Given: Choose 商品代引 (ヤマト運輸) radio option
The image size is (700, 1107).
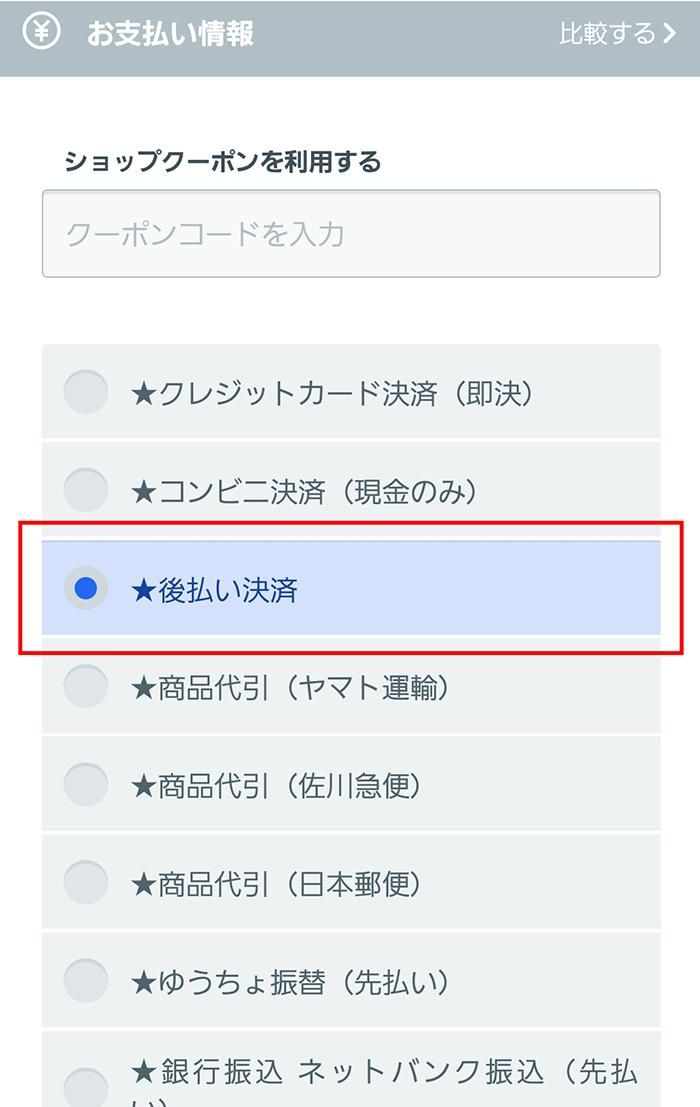Looking at the screenshot, I should pos(86,686).
